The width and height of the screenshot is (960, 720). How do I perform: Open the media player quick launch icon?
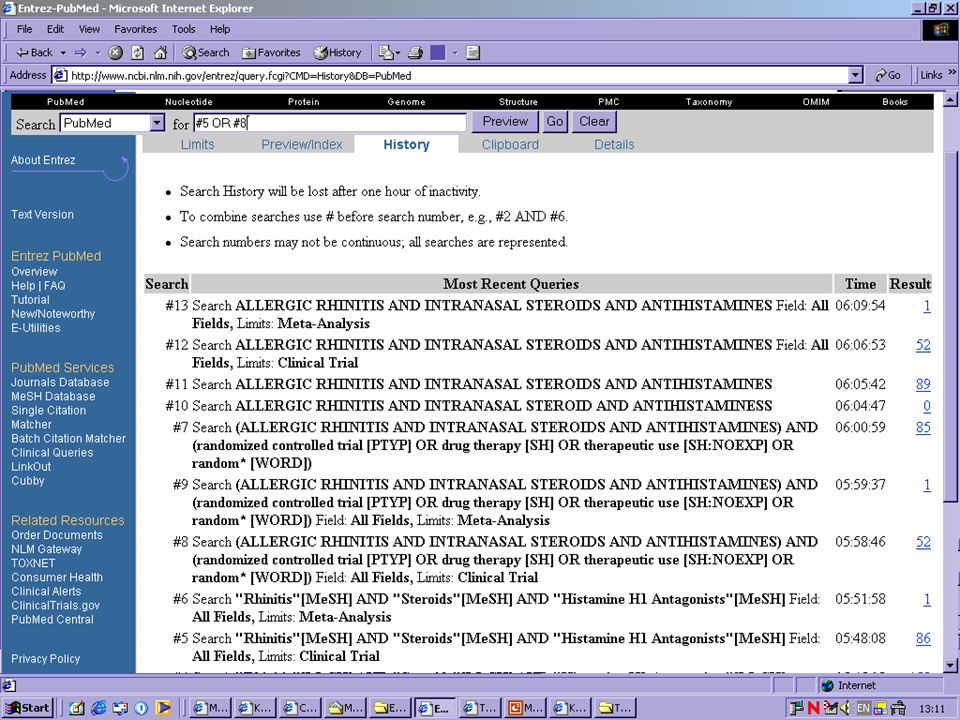[163, 708]
